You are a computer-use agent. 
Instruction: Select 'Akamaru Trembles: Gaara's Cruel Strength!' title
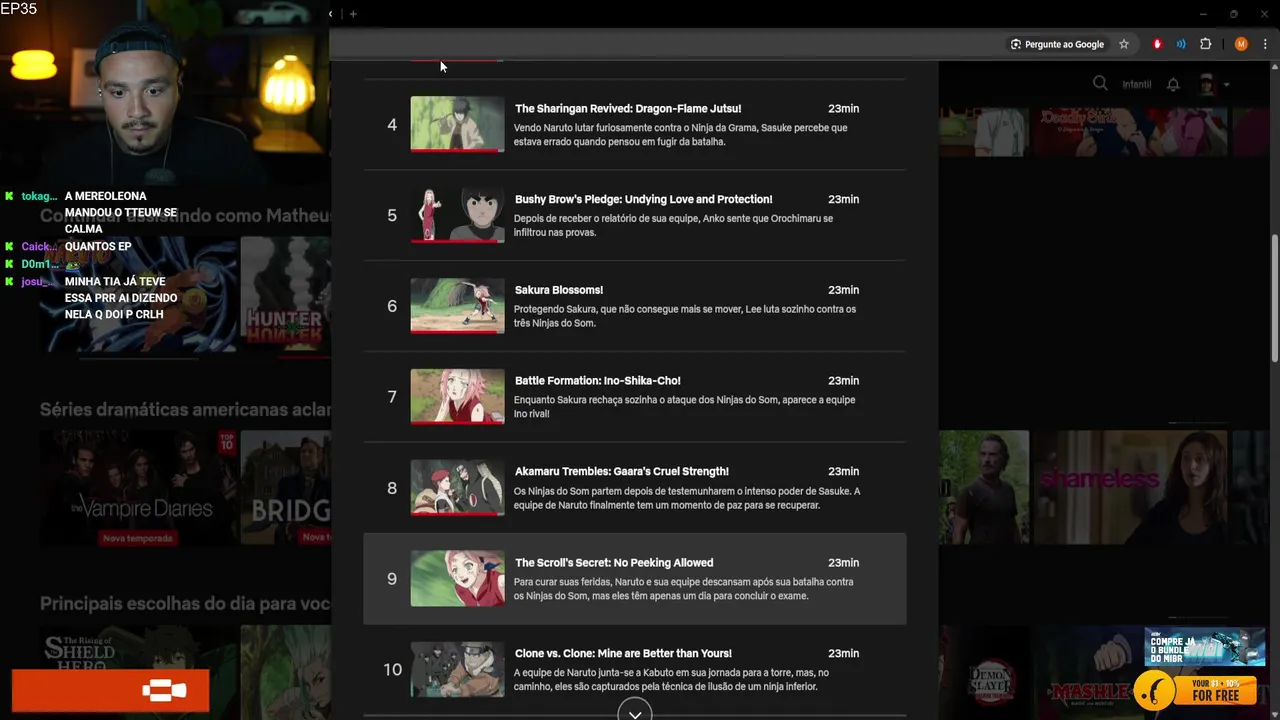click(x=621, y=472)
